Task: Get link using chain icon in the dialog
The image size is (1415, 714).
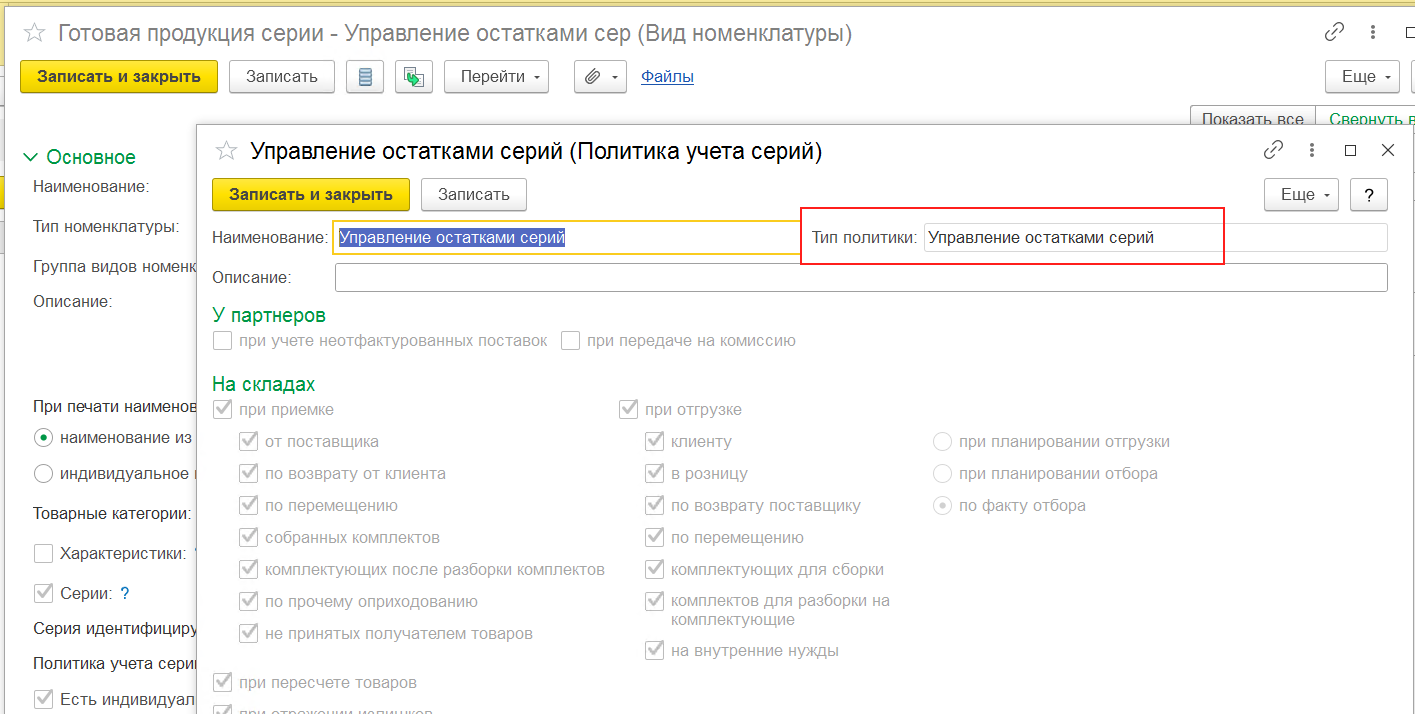Action: coord(1273,150)
